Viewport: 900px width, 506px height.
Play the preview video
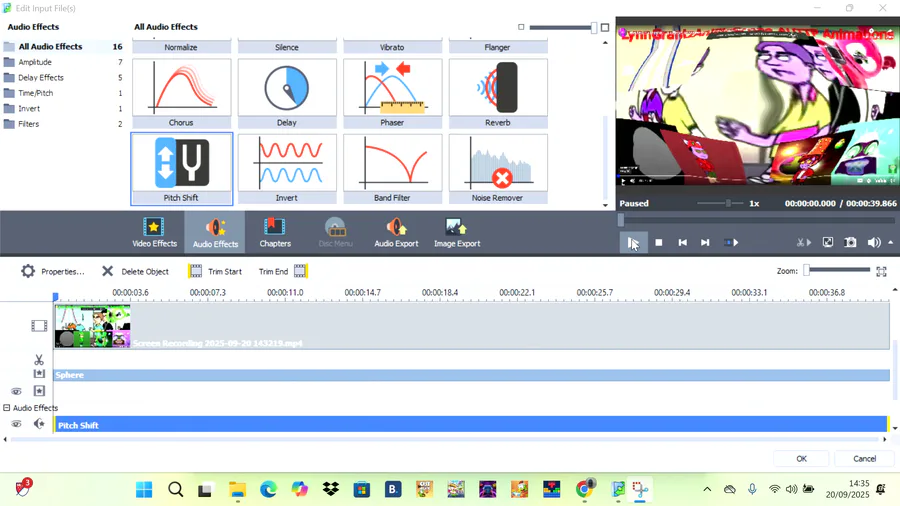(x=633, y=243)
